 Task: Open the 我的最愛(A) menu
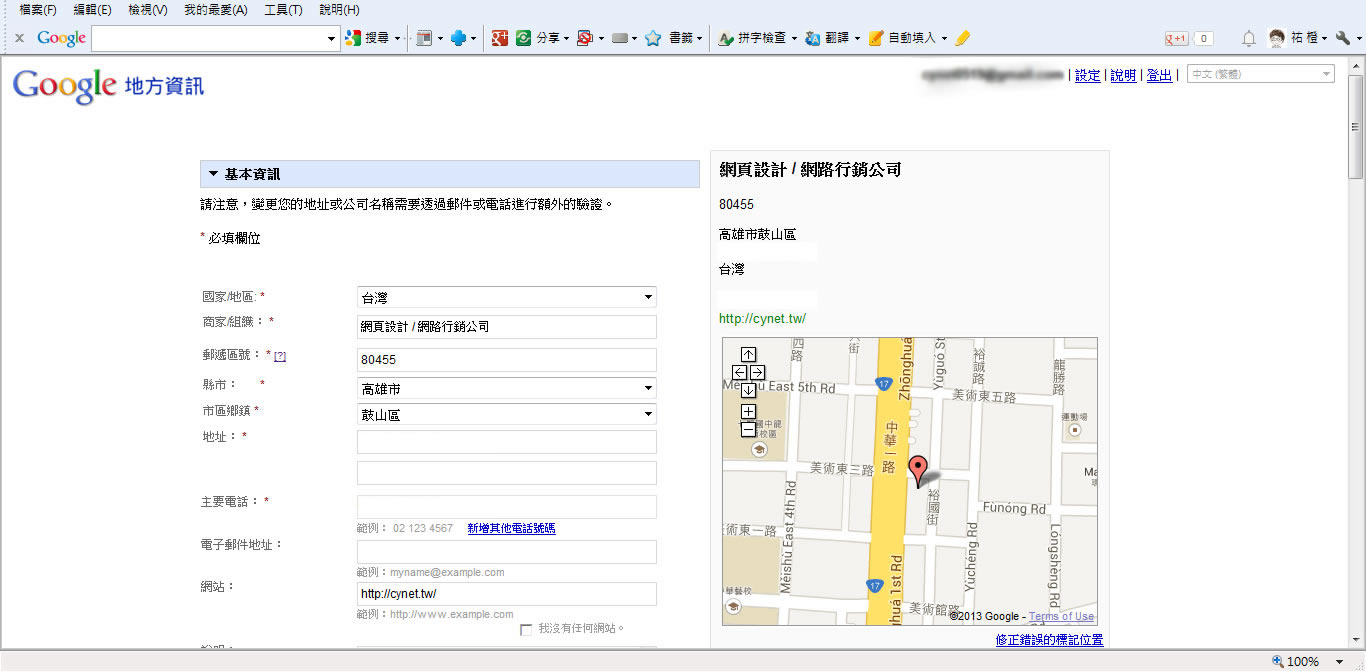coord(215,10)
